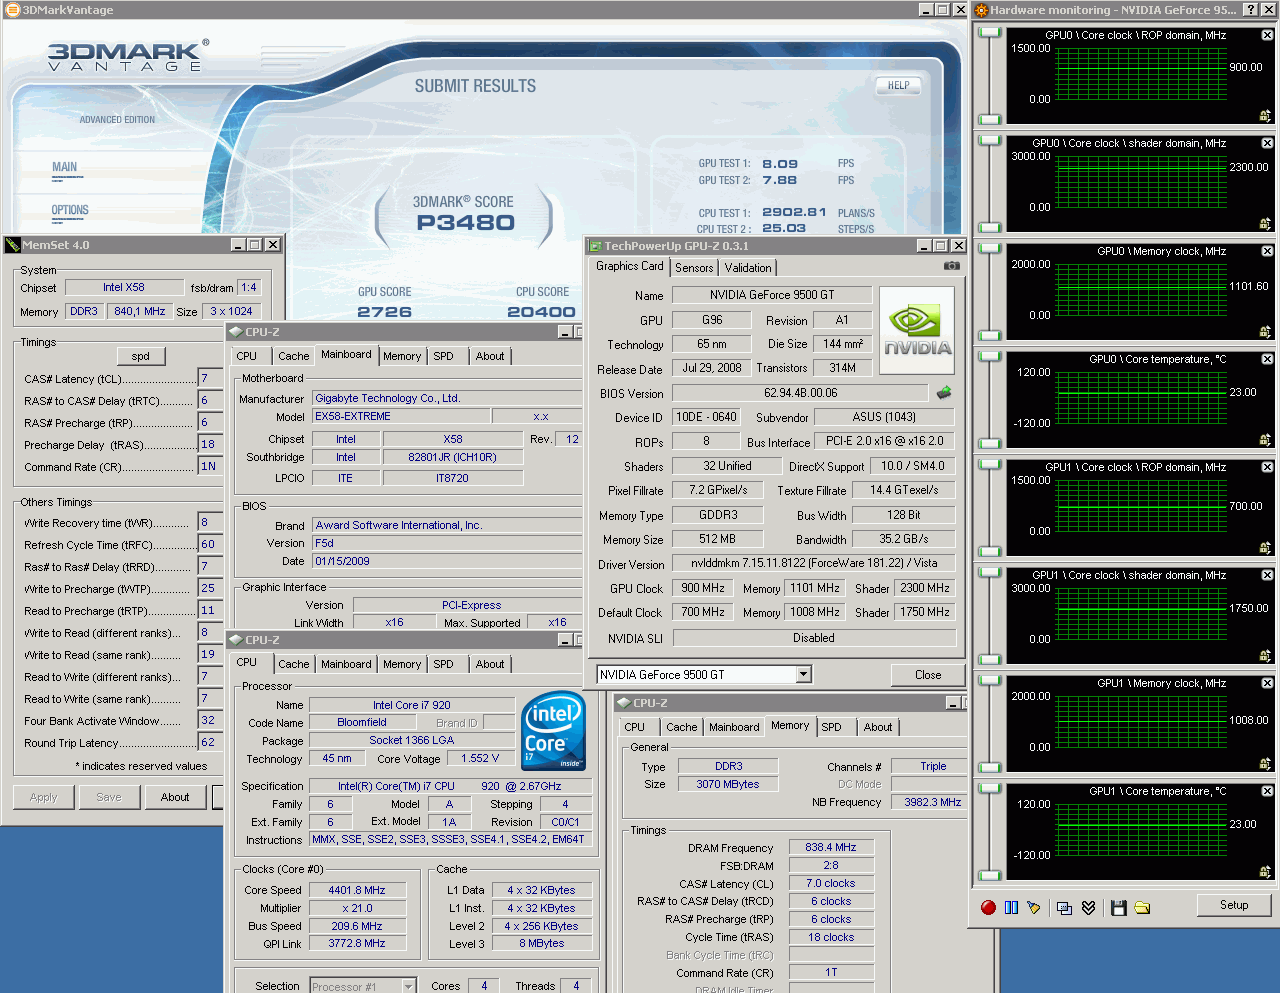1280x993 pixels.
Task: Open Cache tab in the CPU-Z Mainboard window
Action: click(x=294, y=356)
